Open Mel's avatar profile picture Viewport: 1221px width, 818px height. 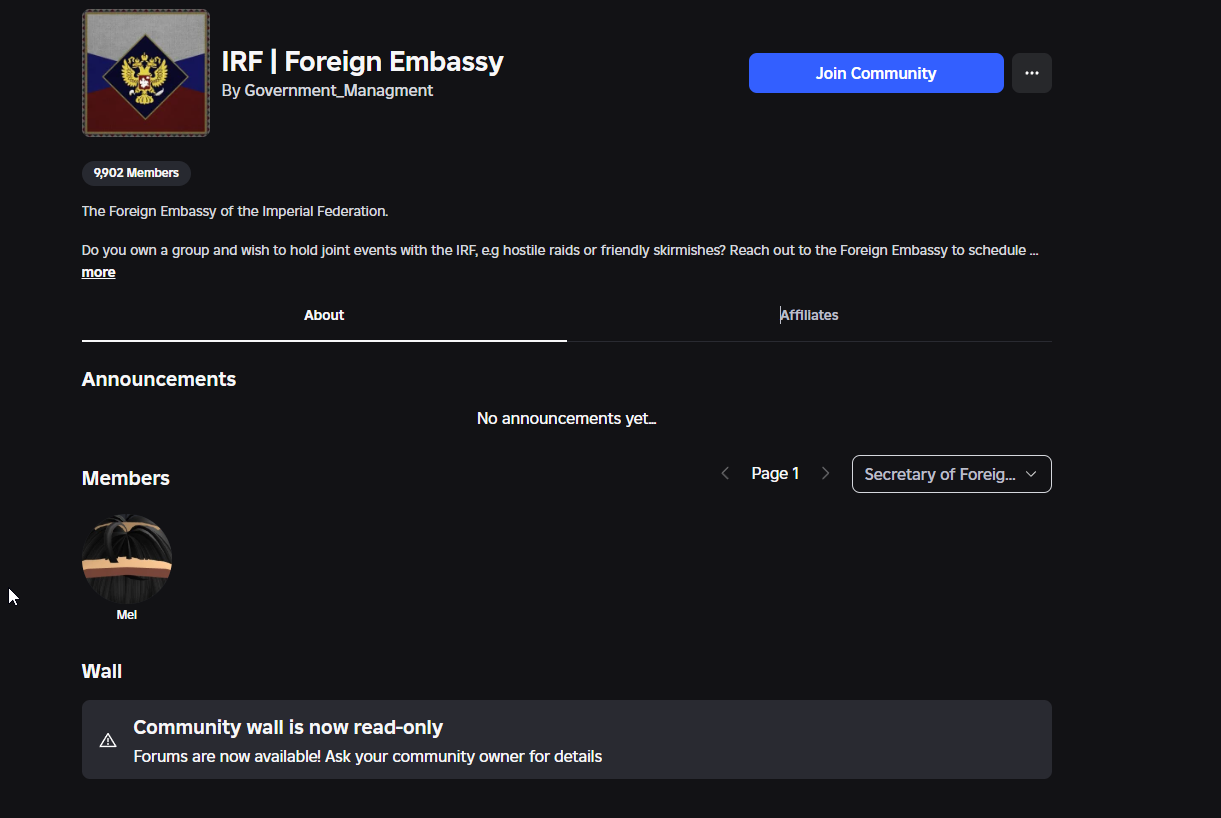pos(127,559)
